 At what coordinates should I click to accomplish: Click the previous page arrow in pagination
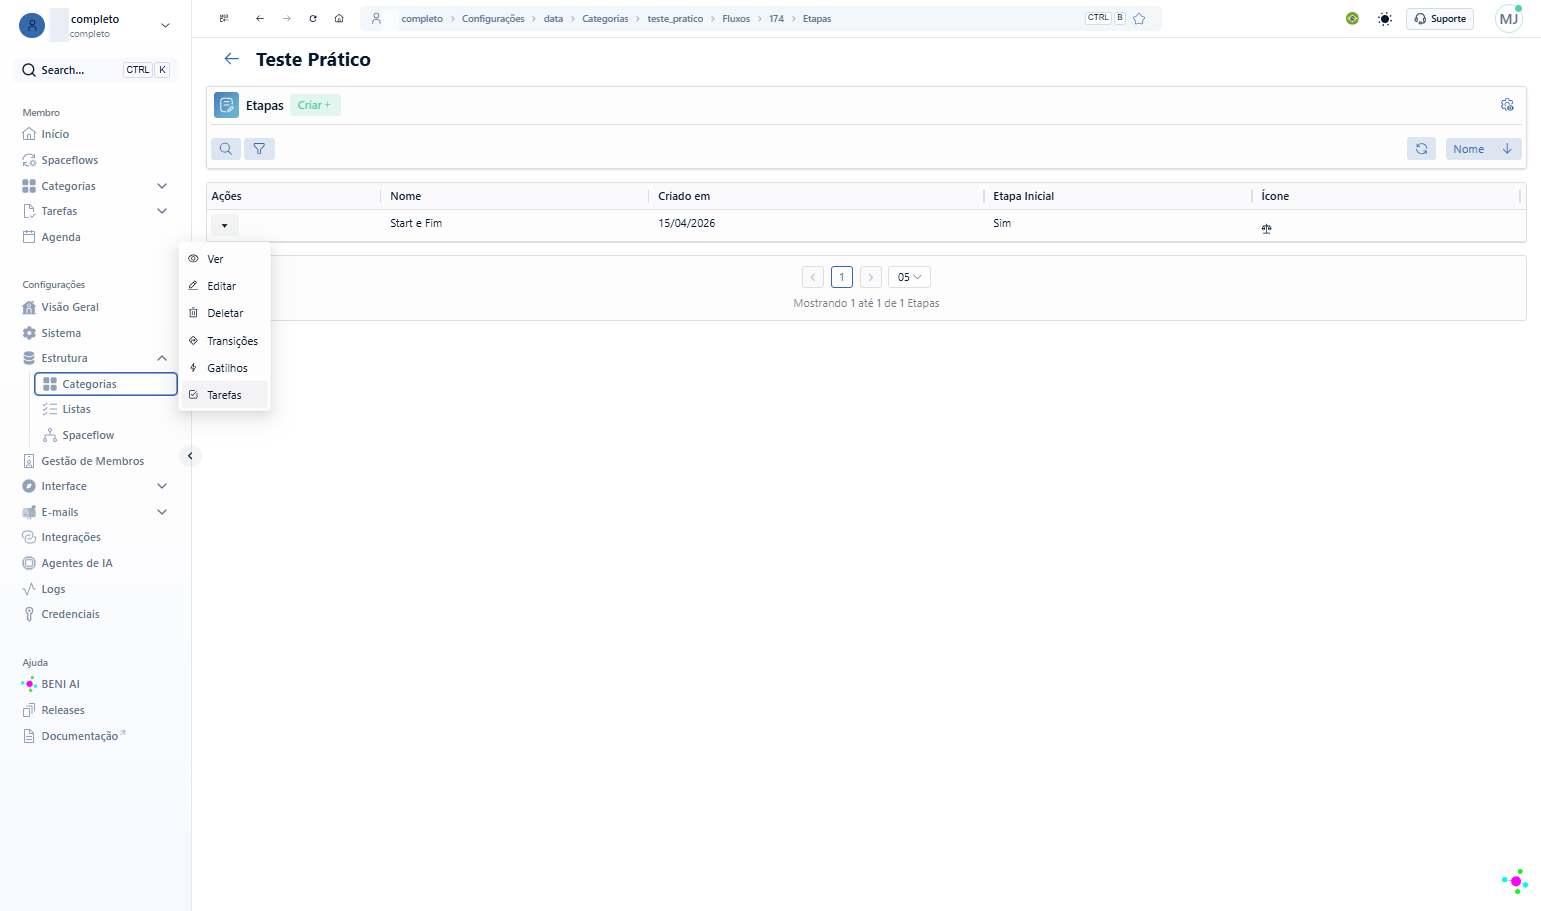[813, 277]
